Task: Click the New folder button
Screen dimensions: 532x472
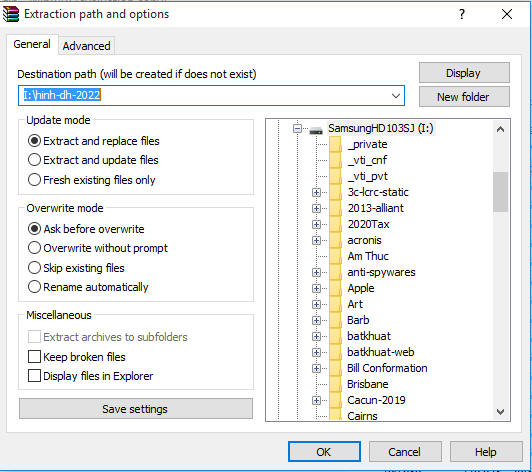Action: [x=464, y=97]
